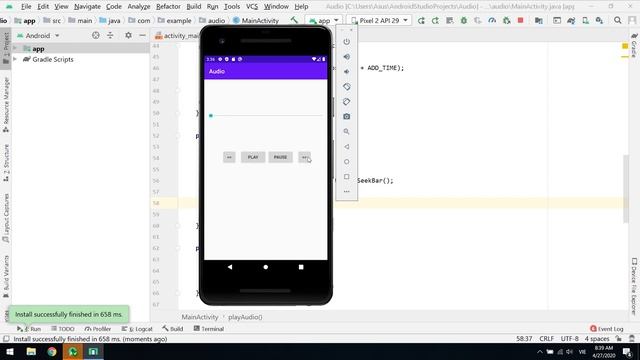The height and width of the screenshot is (360, 640).
Task: Click the editor vertical scrollbar
Action: coord(626,189)
